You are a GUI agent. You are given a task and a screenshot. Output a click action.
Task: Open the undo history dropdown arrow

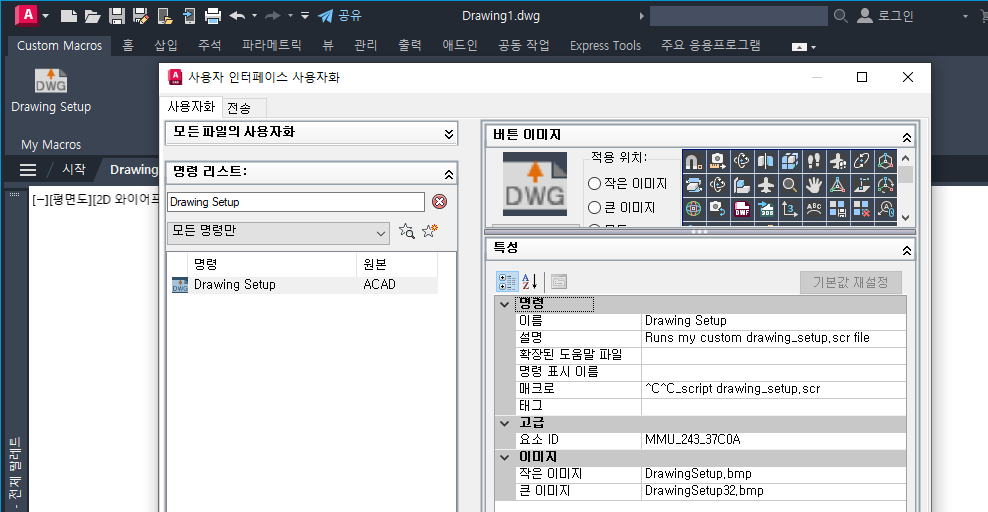tap(255, 16)
